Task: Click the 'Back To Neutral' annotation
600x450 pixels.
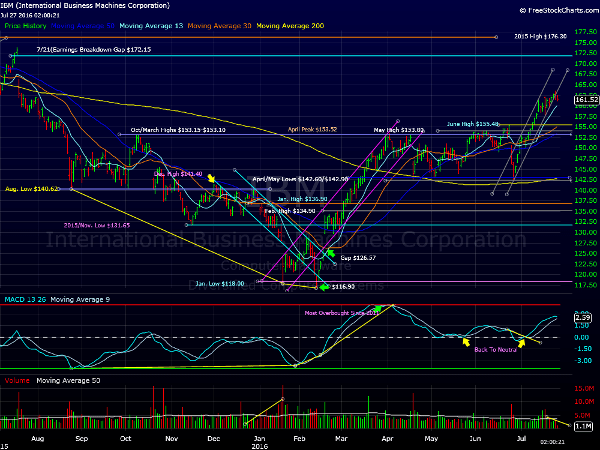Action: click(495, 349)
